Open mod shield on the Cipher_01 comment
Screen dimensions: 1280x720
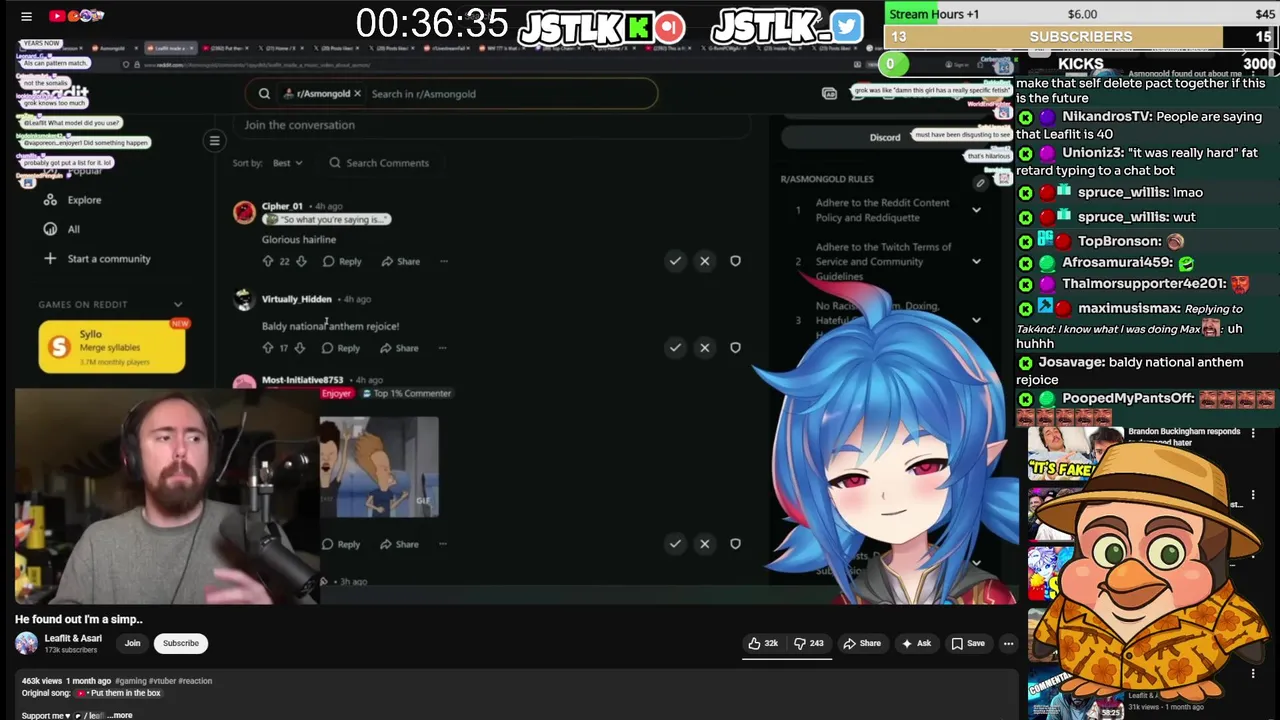pyautogui.click(x=735, y=261)
